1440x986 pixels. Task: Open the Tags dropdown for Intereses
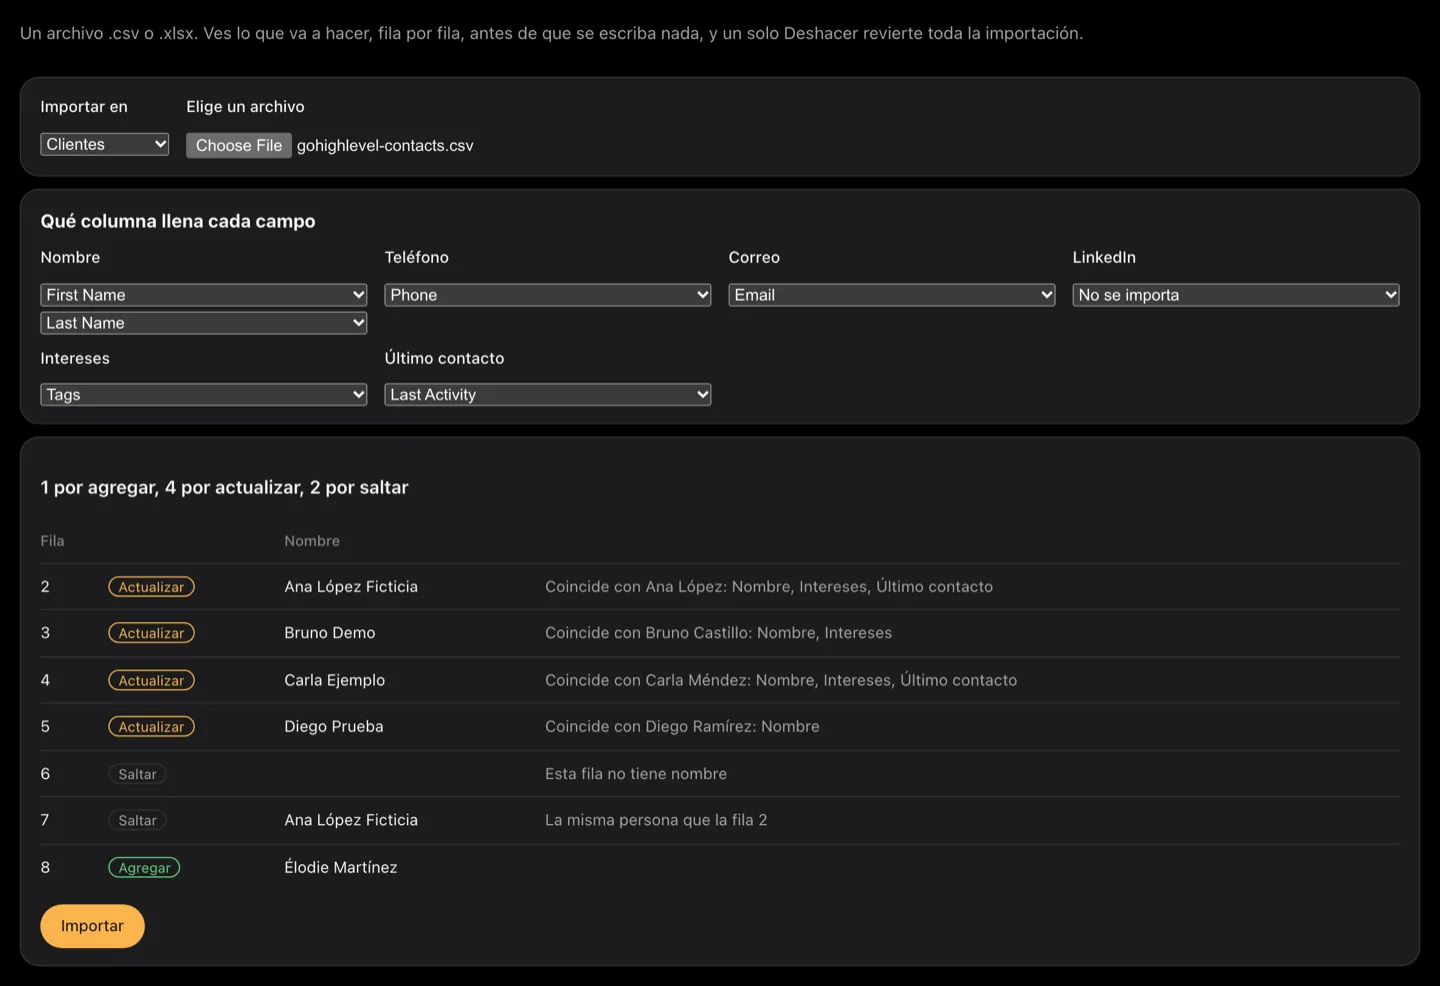[204, 395]
